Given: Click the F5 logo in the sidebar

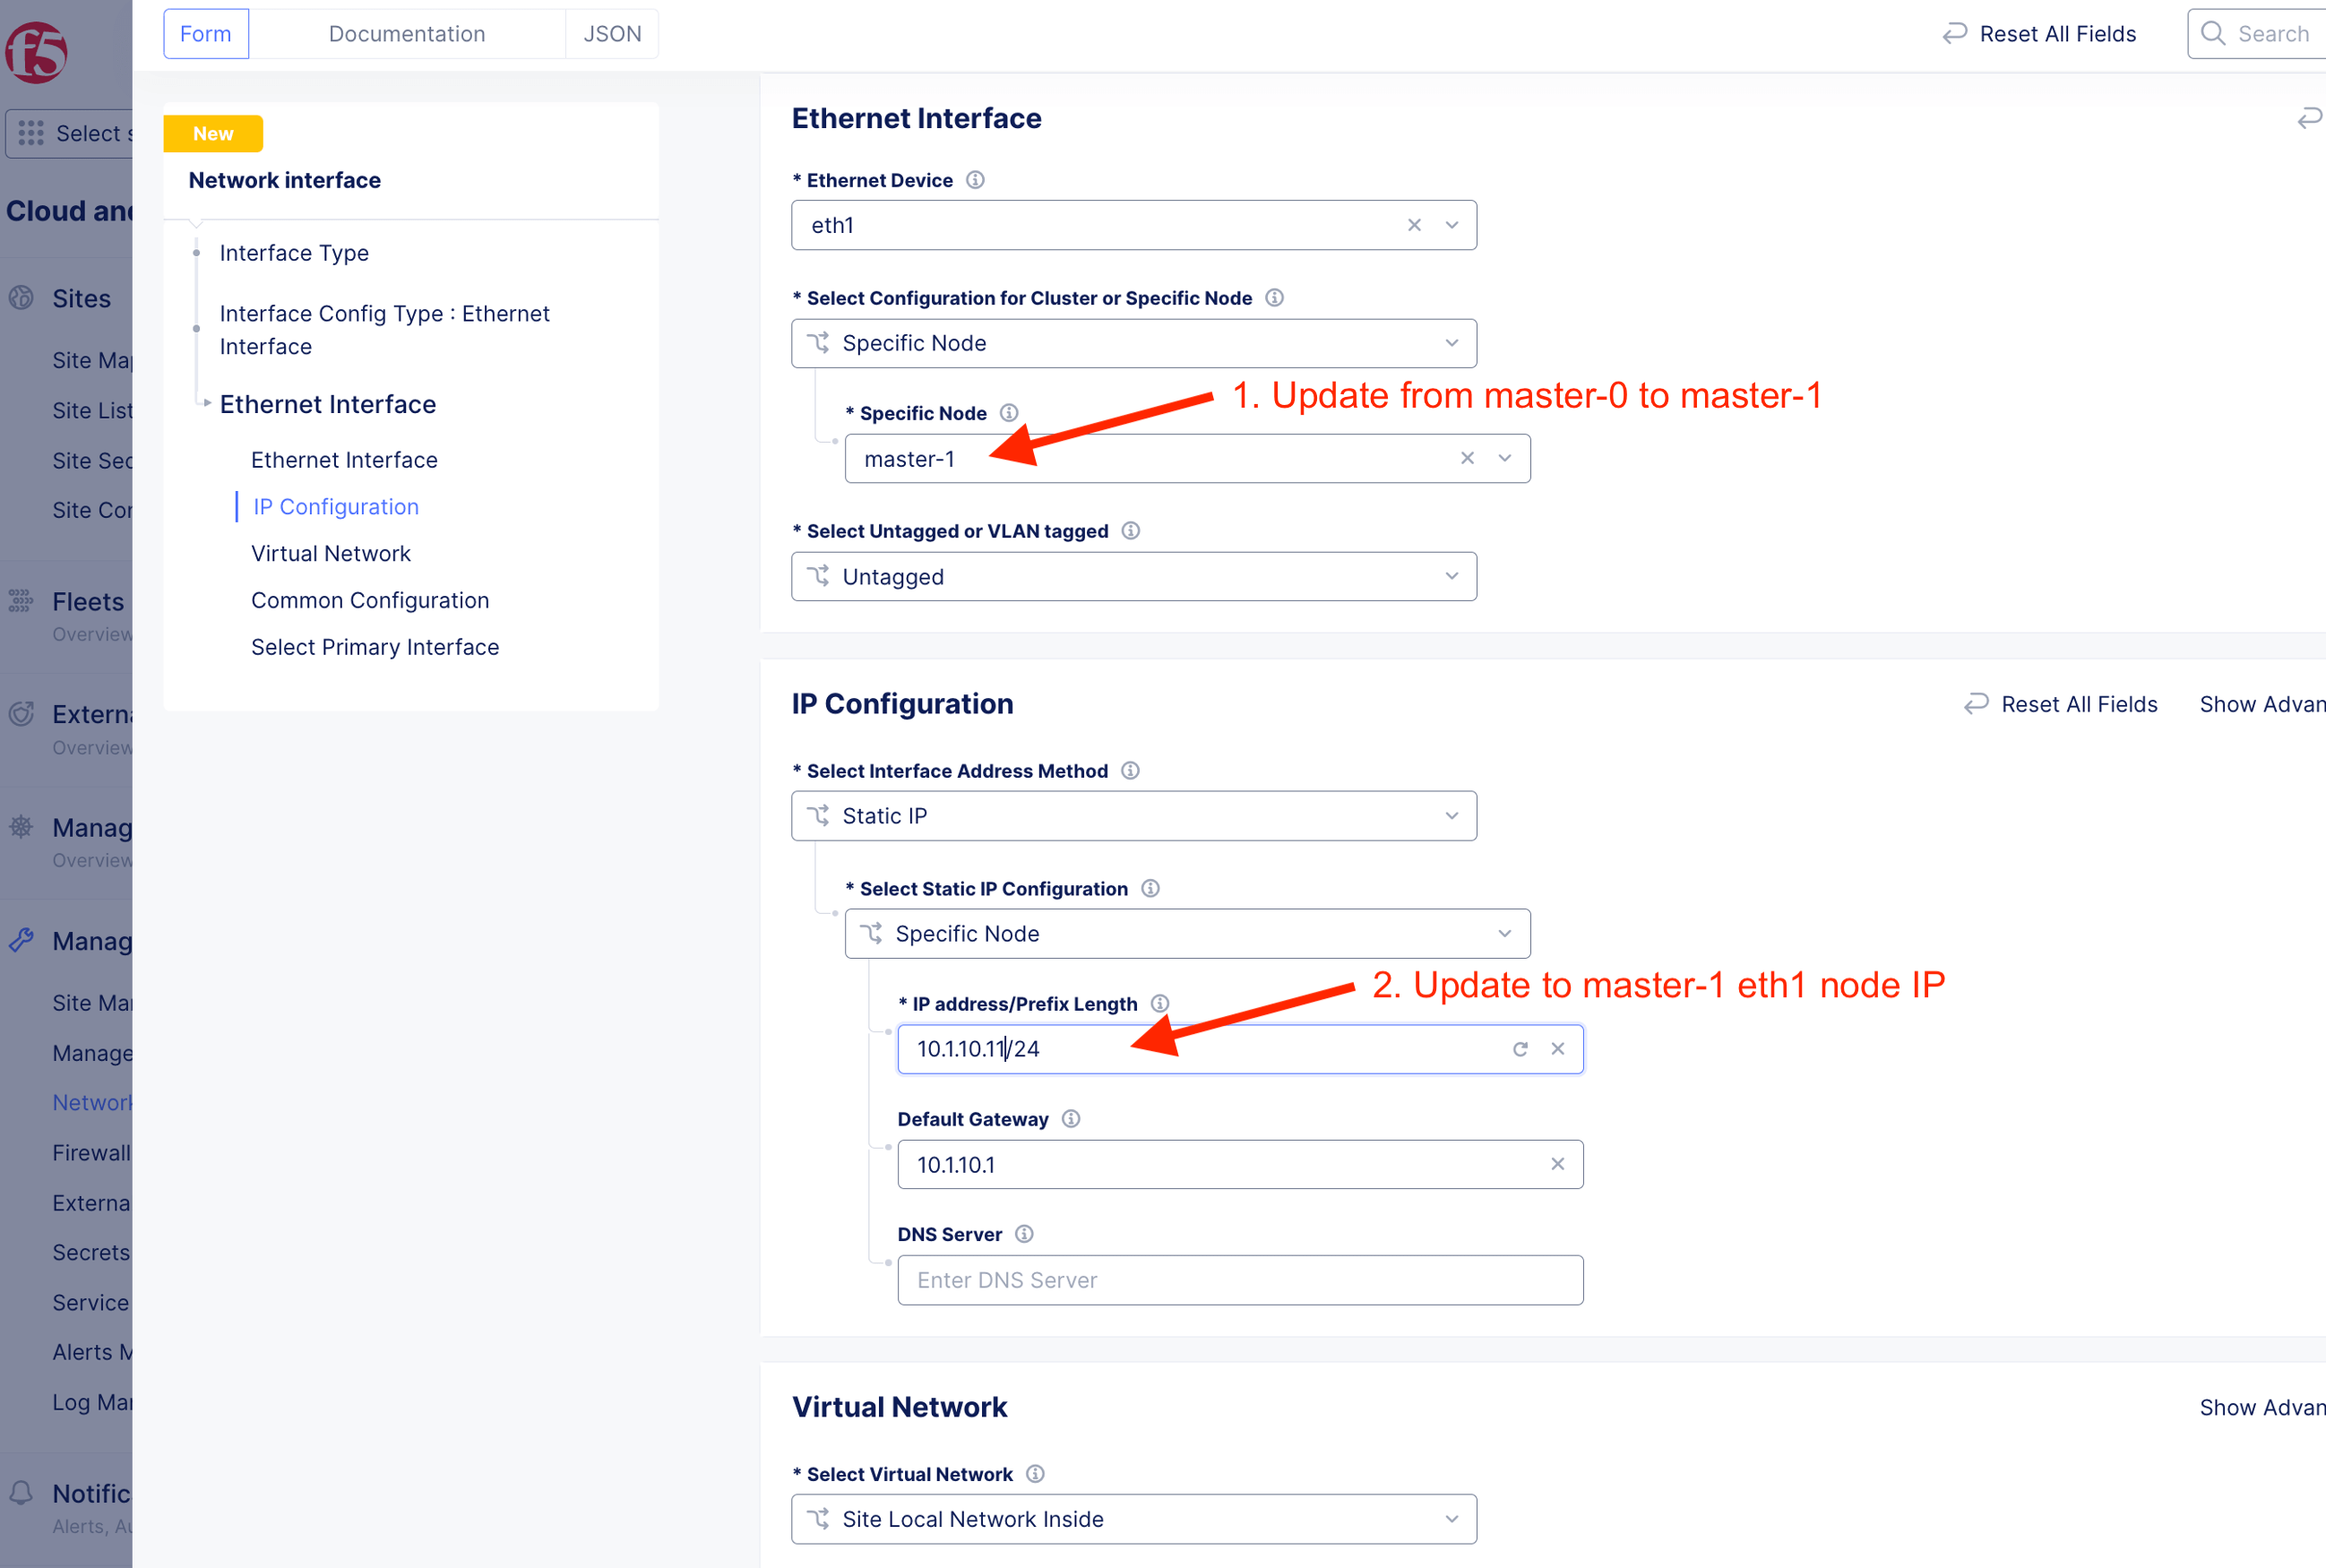Looking at the screenshot, I should pyautogui.click(x=37, y=52).
